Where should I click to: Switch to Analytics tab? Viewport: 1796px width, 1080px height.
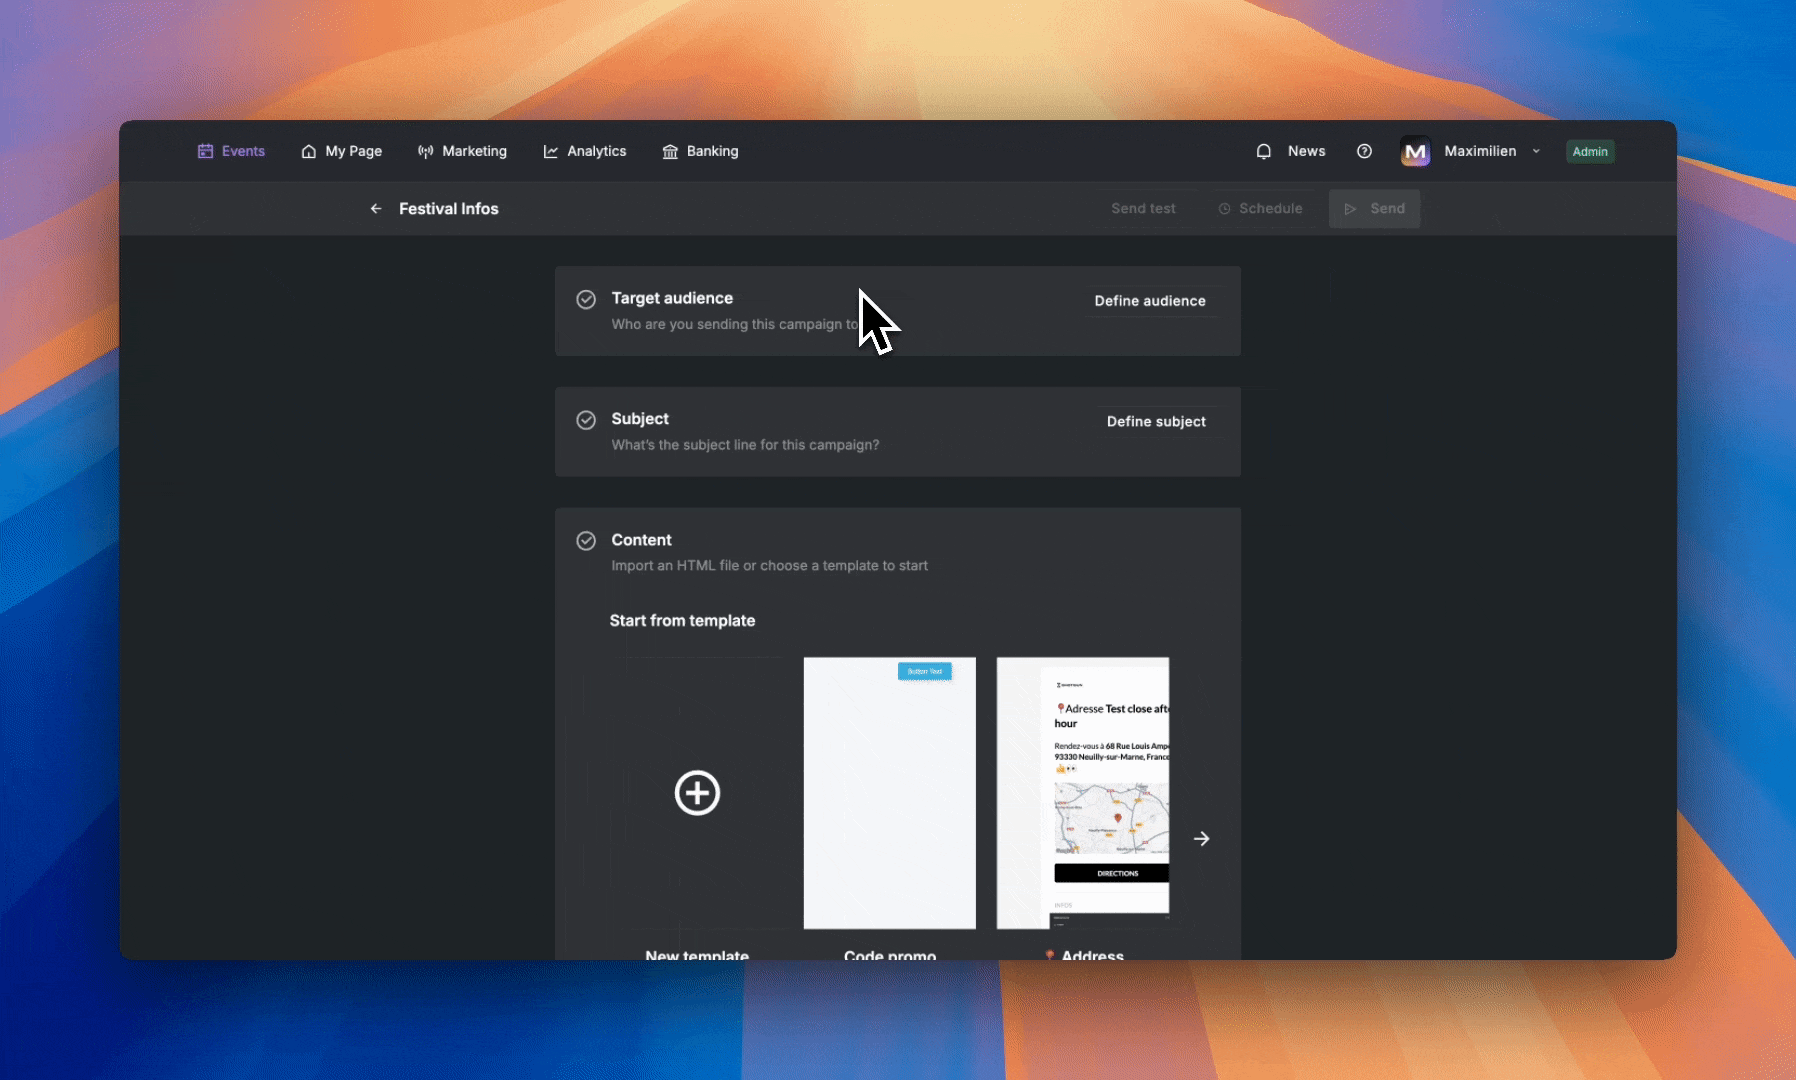pyautogui.click(x=585, y=151)
